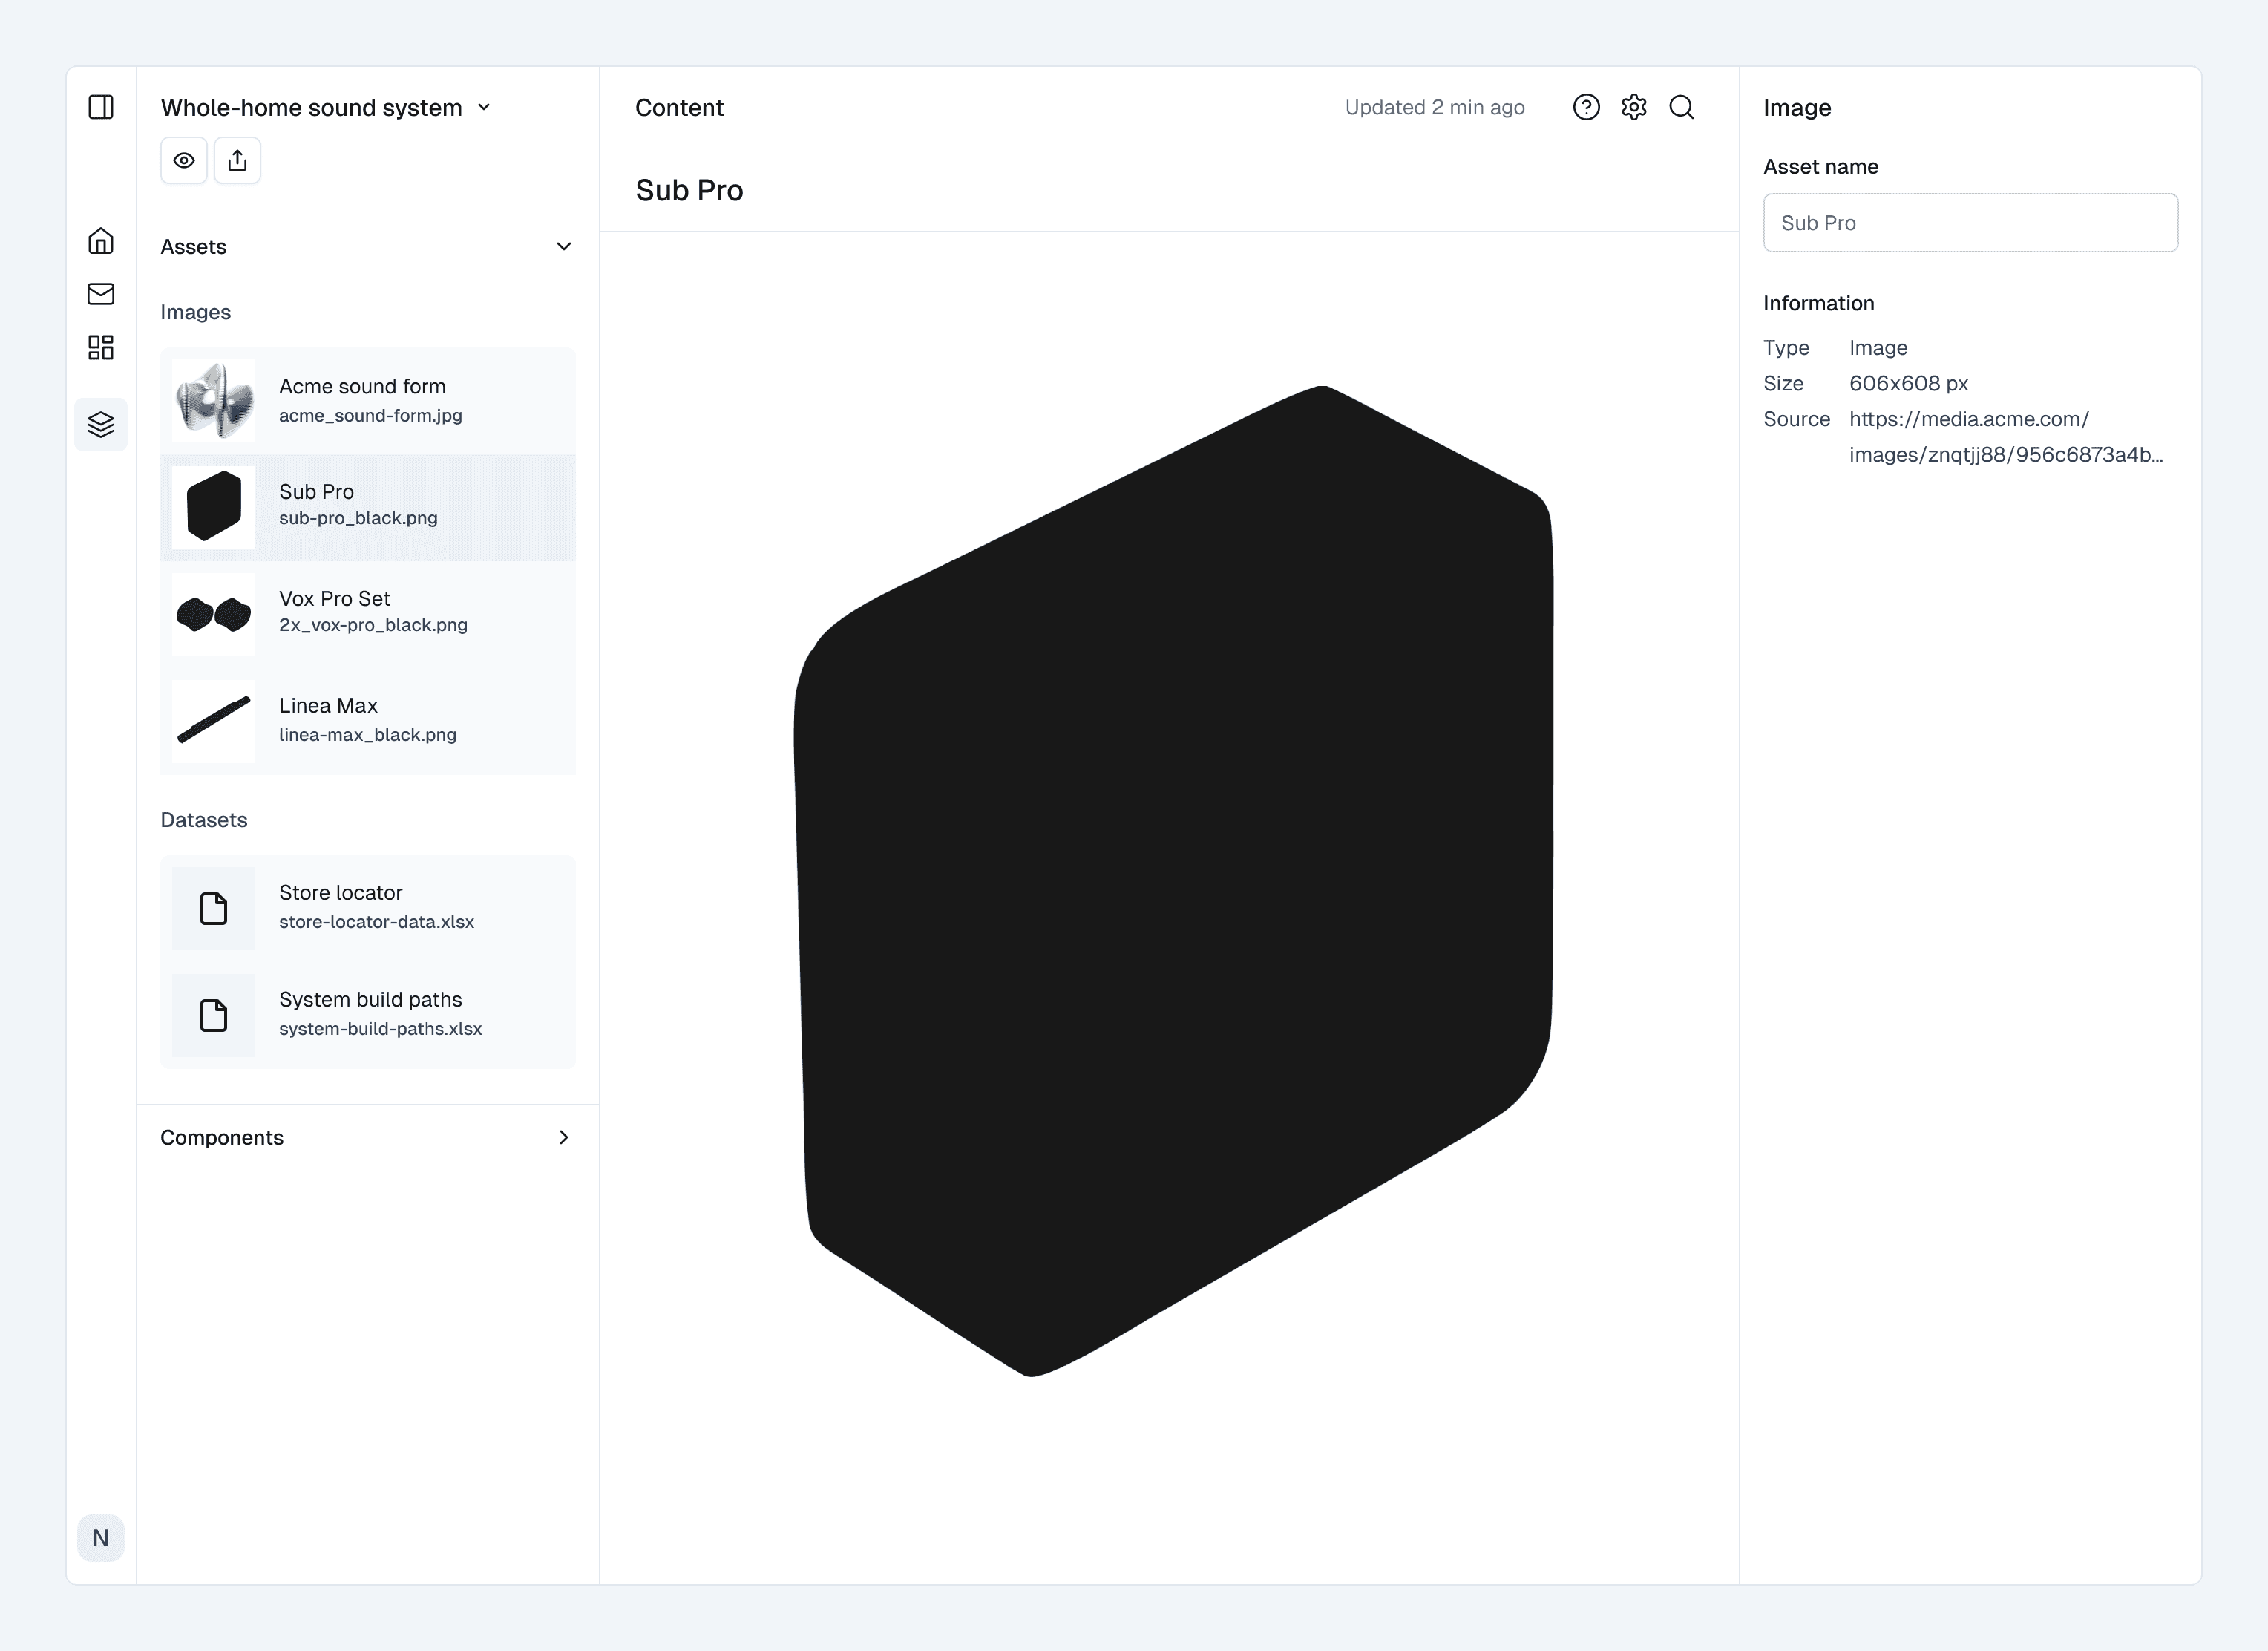The image size is (2268, 1651).
Task: Select 2x_vox-pro_black.png file name
Action: click(373, 625)
